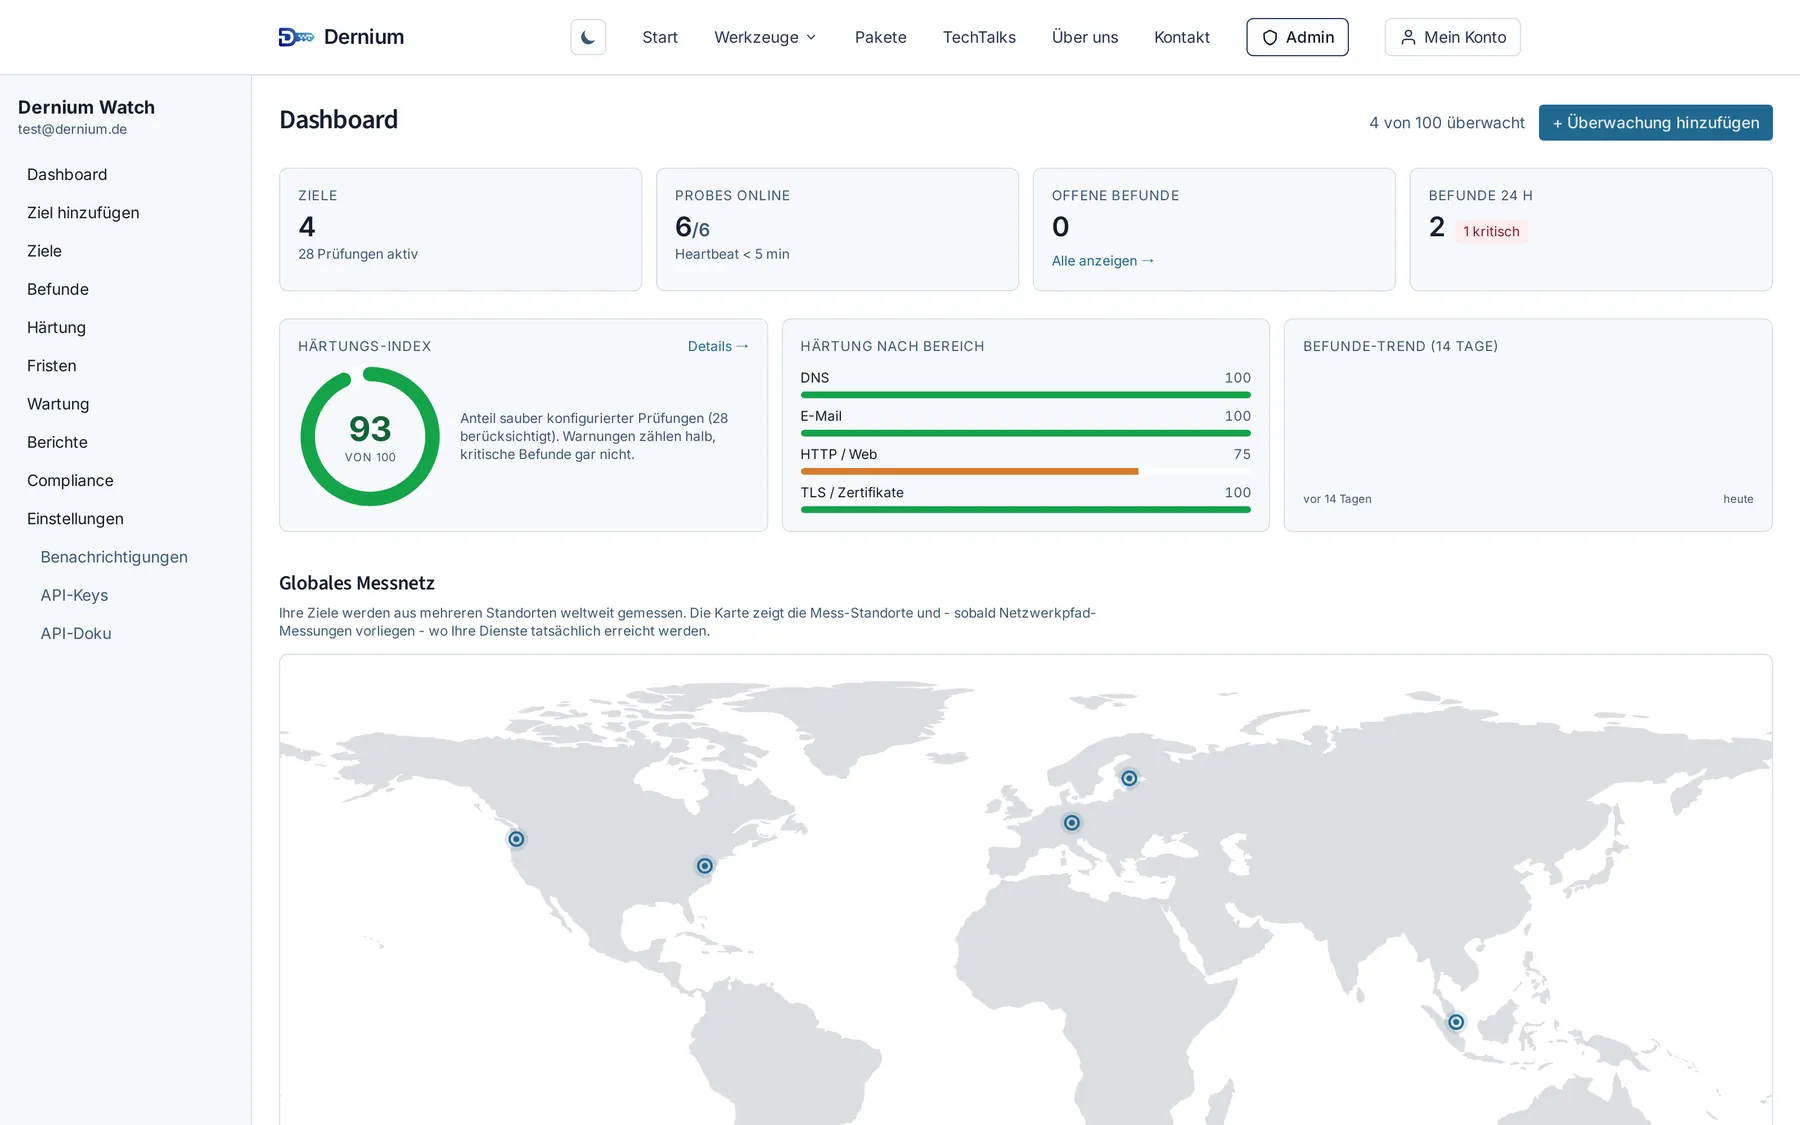Open Mein Konto account button
The image size is (1800, 1125).
(x=1452, y=37)
